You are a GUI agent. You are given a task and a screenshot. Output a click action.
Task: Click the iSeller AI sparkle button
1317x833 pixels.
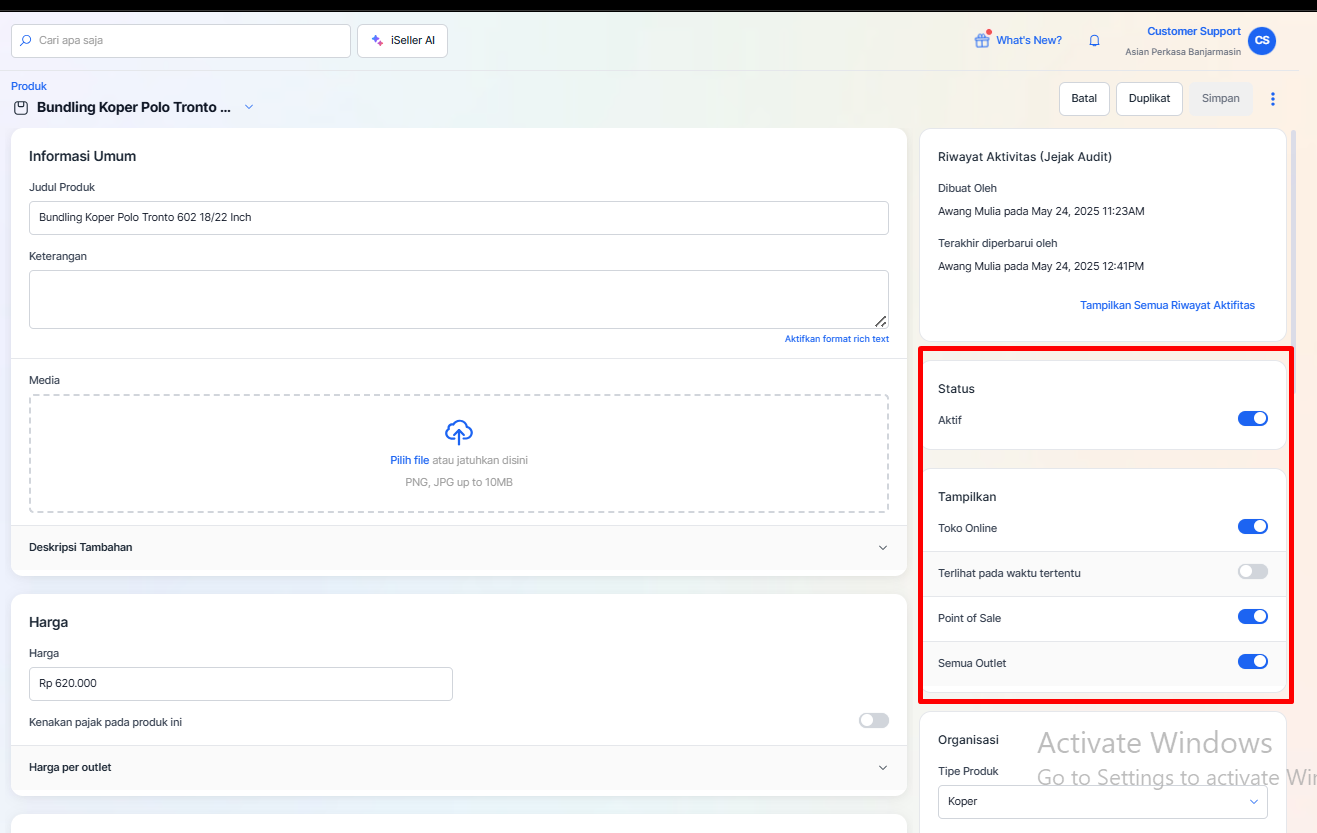tap(402, 41)
